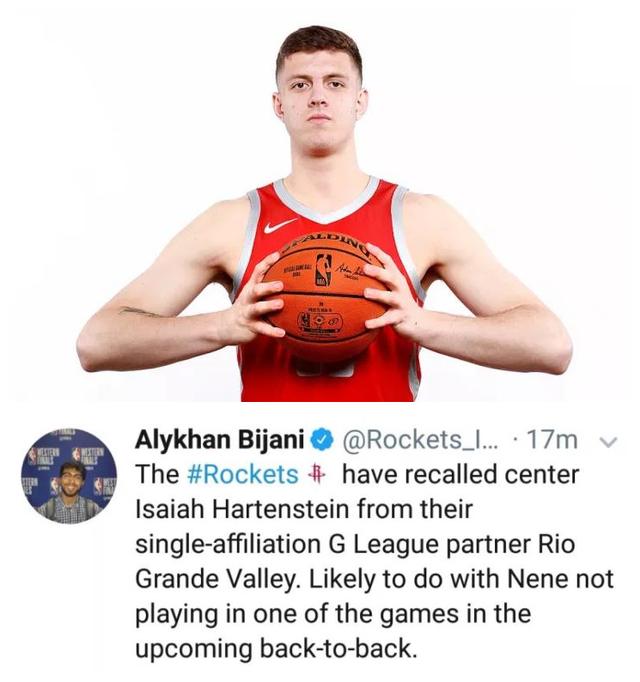Click the NBA logo on basketball

(323, 270)
